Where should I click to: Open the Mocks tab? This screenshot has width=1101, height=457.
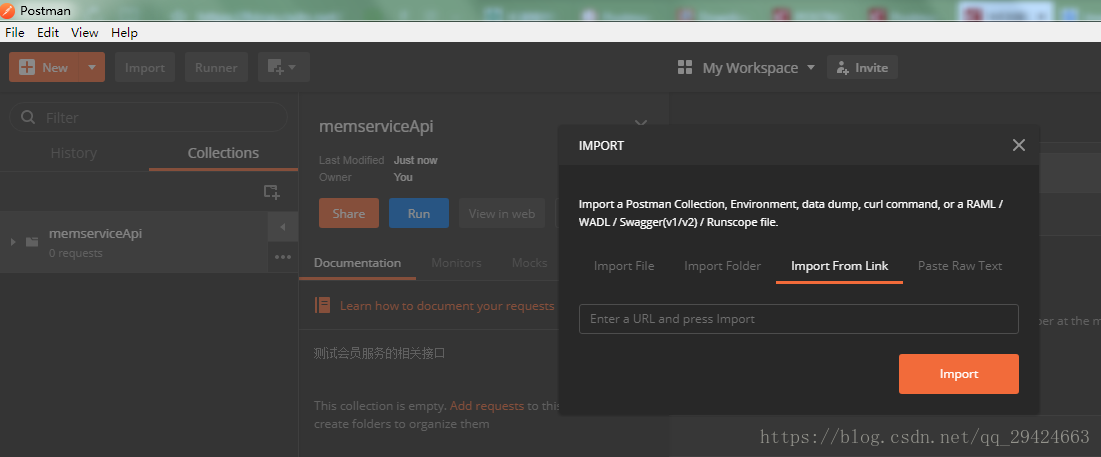(529, 263)
